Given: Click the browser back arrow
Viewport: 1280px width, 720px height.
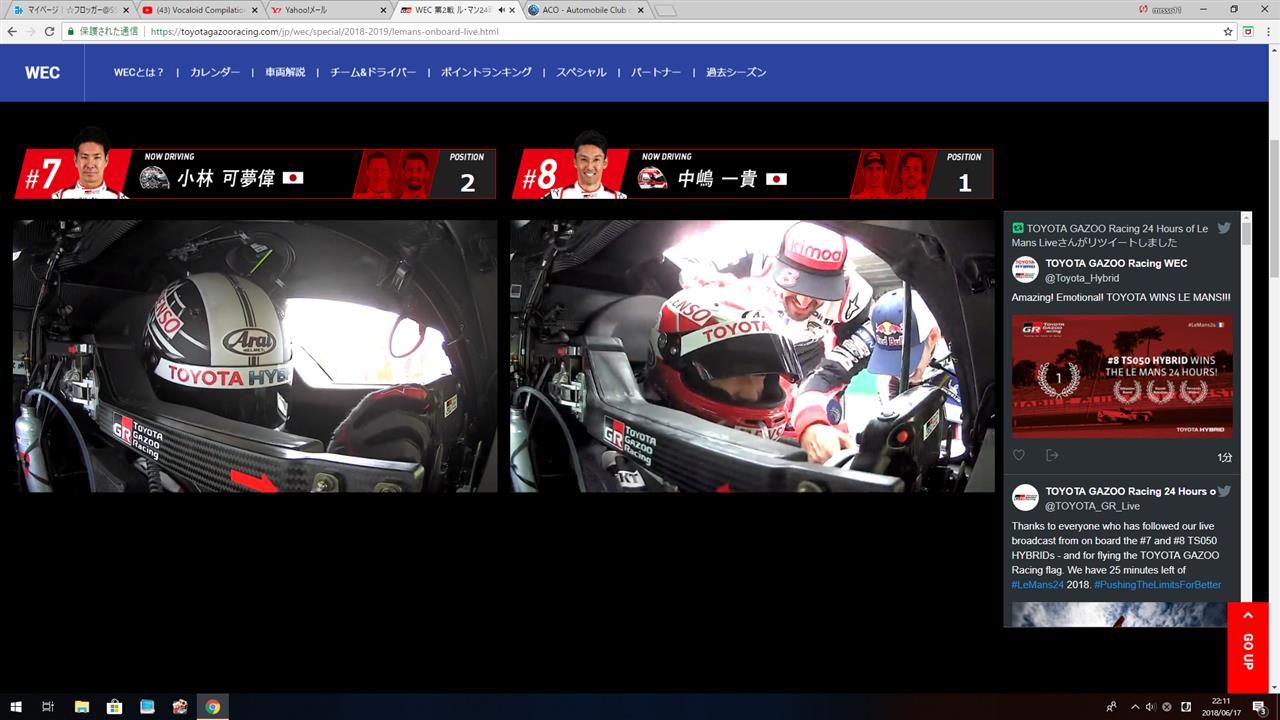Looking at the screenshot, I should (12, 31).
